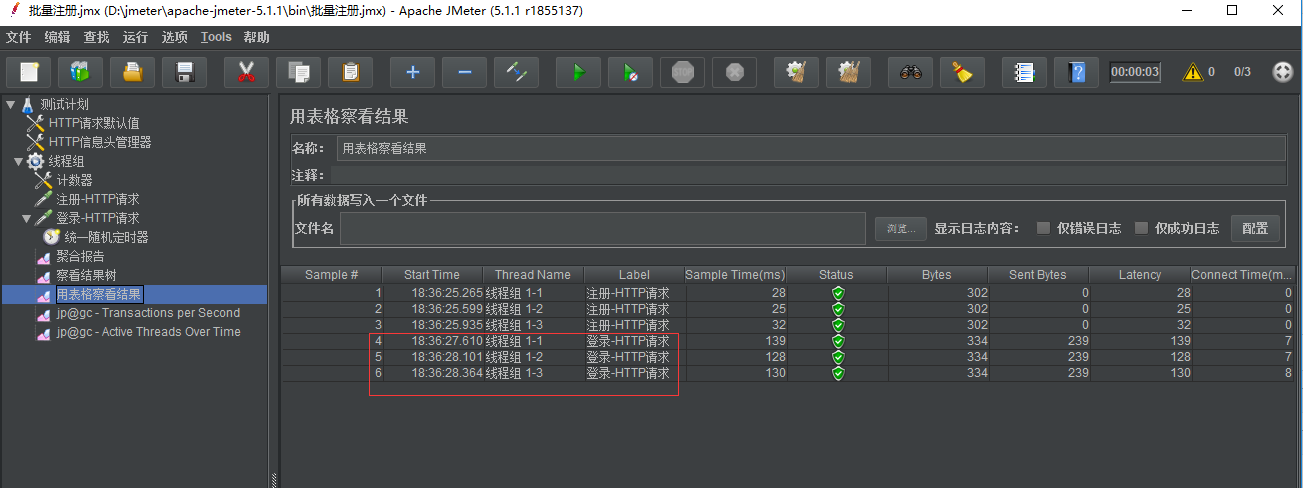Sort by Sample # column header
This screenshot has height=488, width=1303.
pyautogui.click(x=331, y=275)
